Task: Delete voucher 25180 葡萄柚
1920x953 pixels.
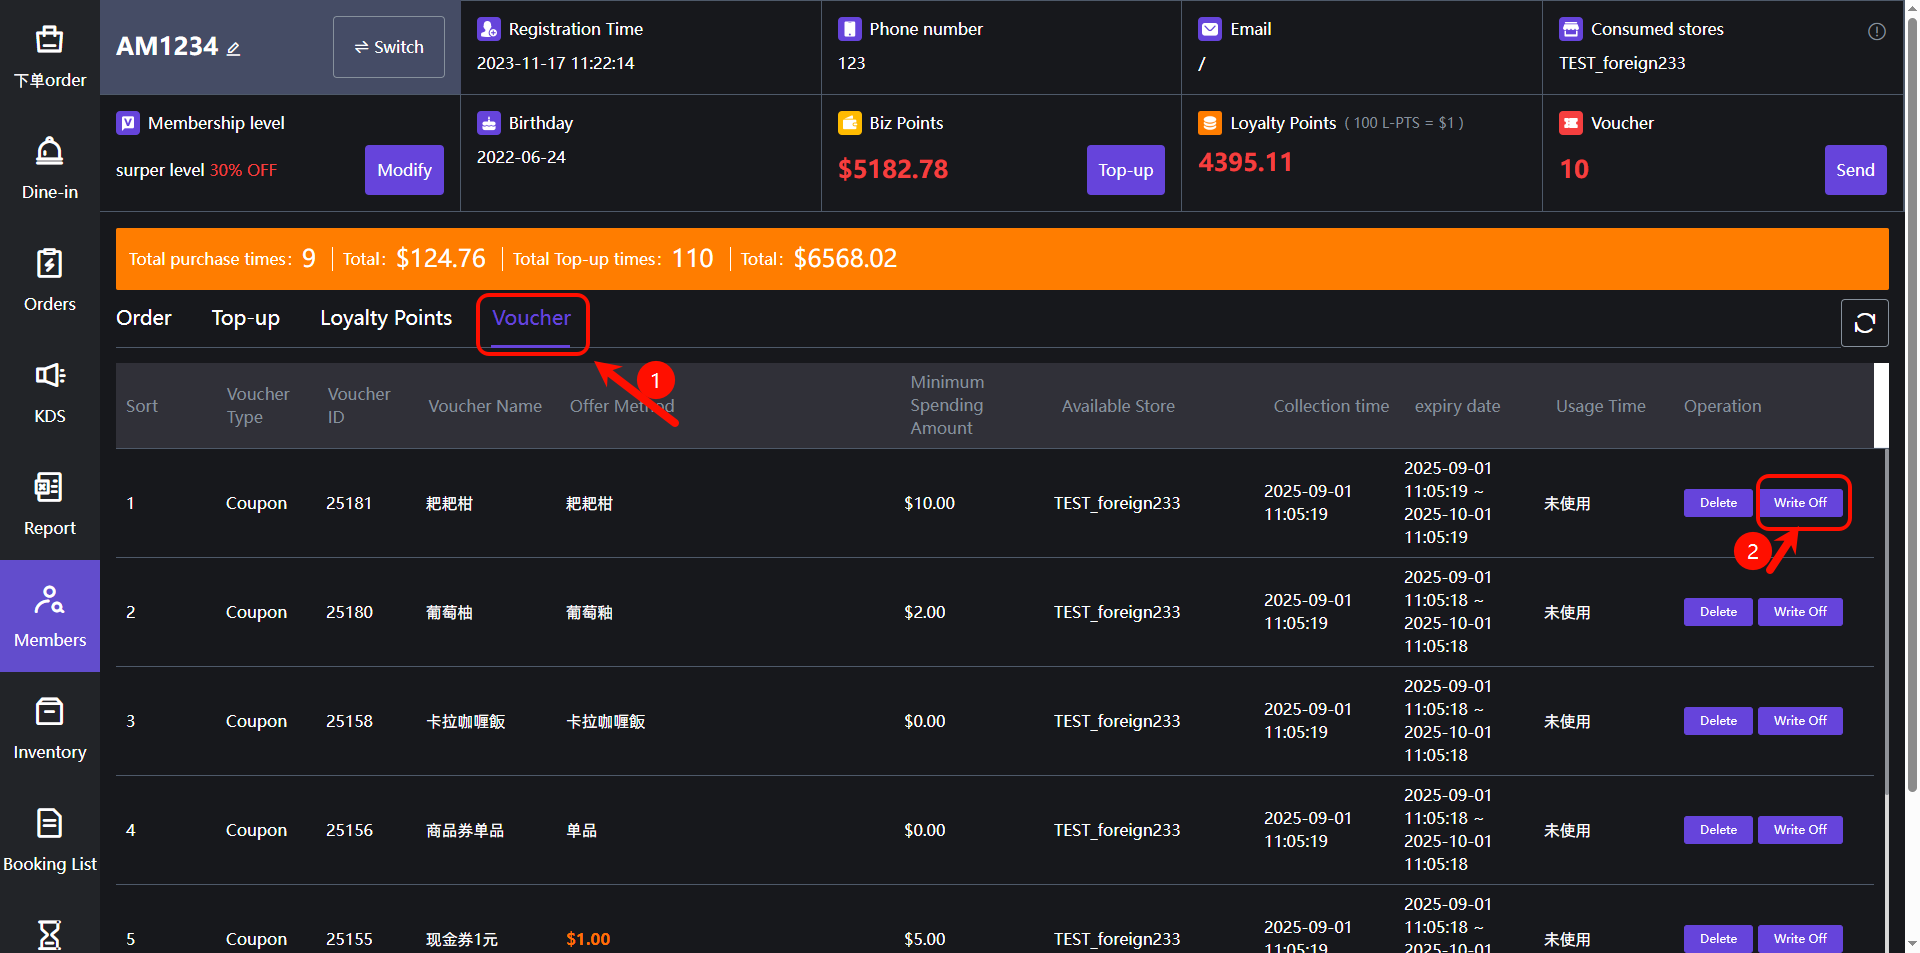Action: click(x=1718, y=612)
